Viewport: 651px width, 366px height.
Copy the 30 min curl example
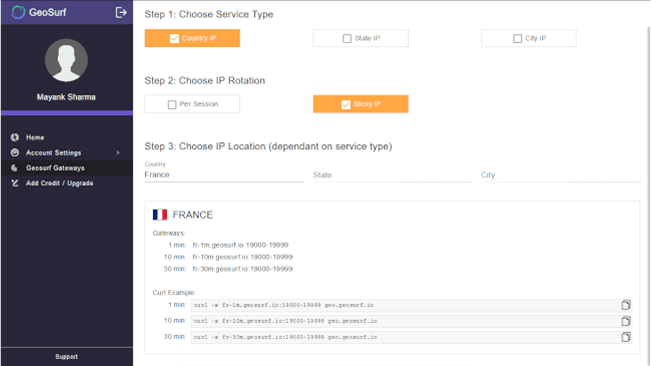click(x=626, y=337)
